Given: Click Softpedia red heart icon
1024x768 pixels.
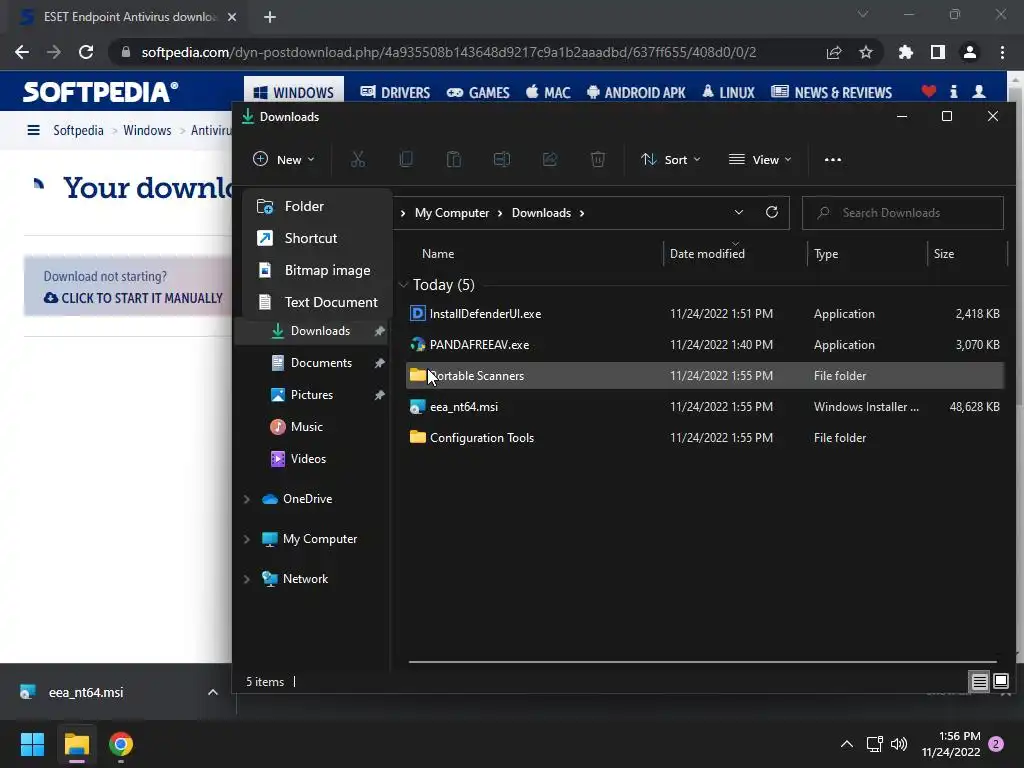Looking at the screenshot, I should [x=929, y=91].
